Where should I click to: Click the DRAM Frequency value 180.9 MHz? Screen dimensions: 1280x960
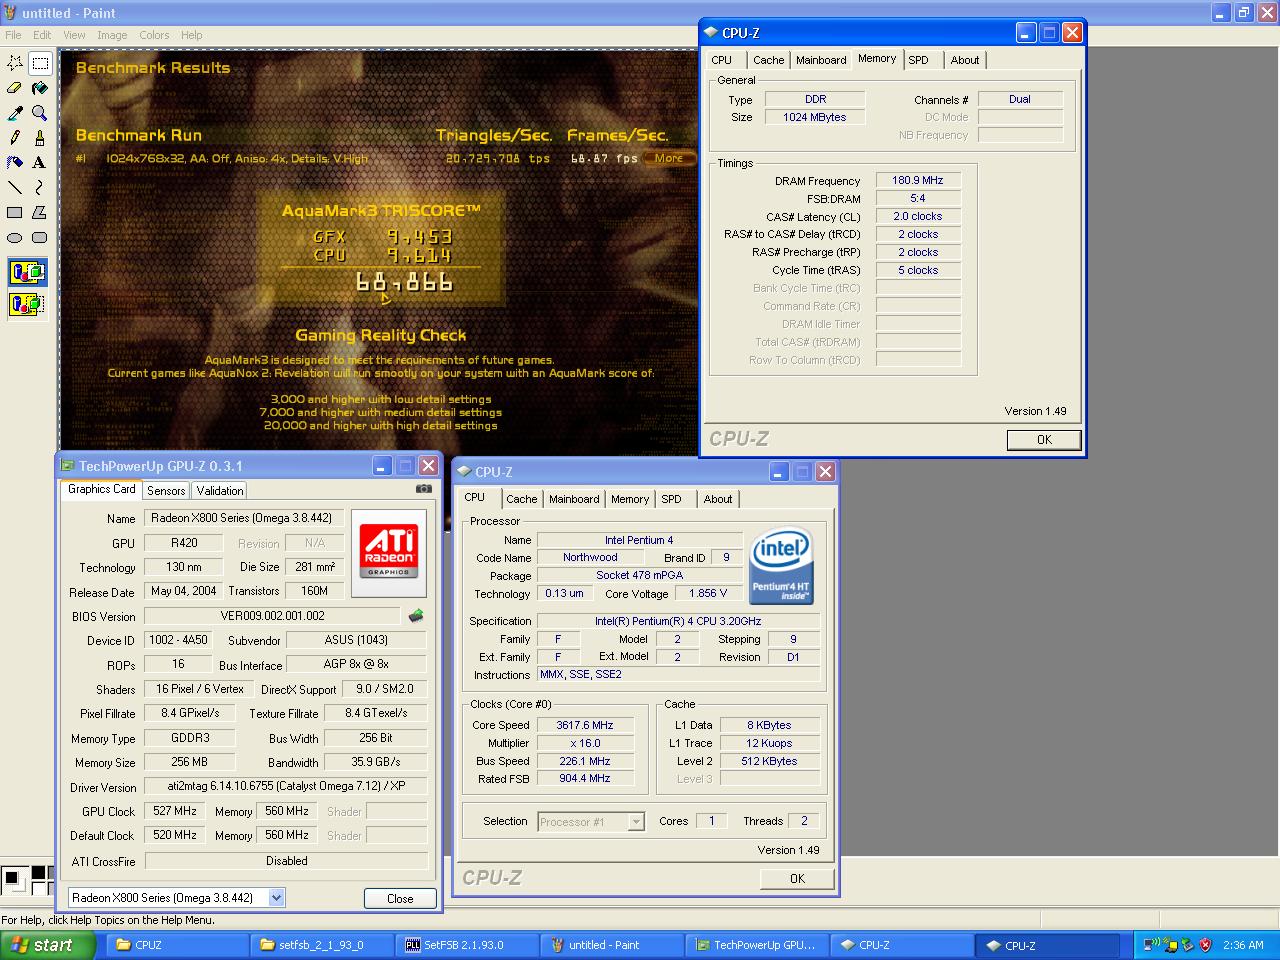click(918, 181)
